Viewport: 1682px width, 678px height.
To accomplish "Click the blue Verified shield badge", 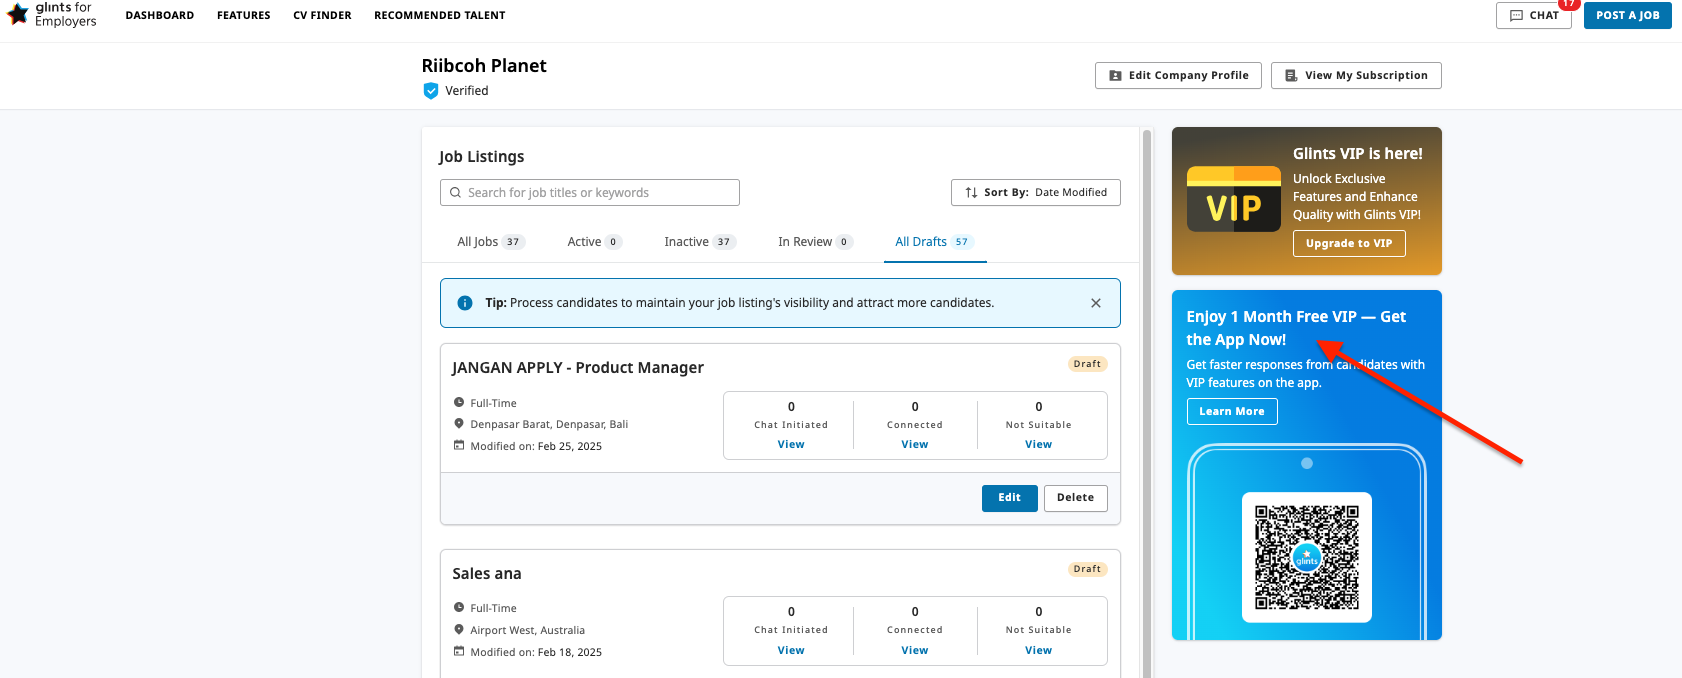I will [x=431, y=91].
